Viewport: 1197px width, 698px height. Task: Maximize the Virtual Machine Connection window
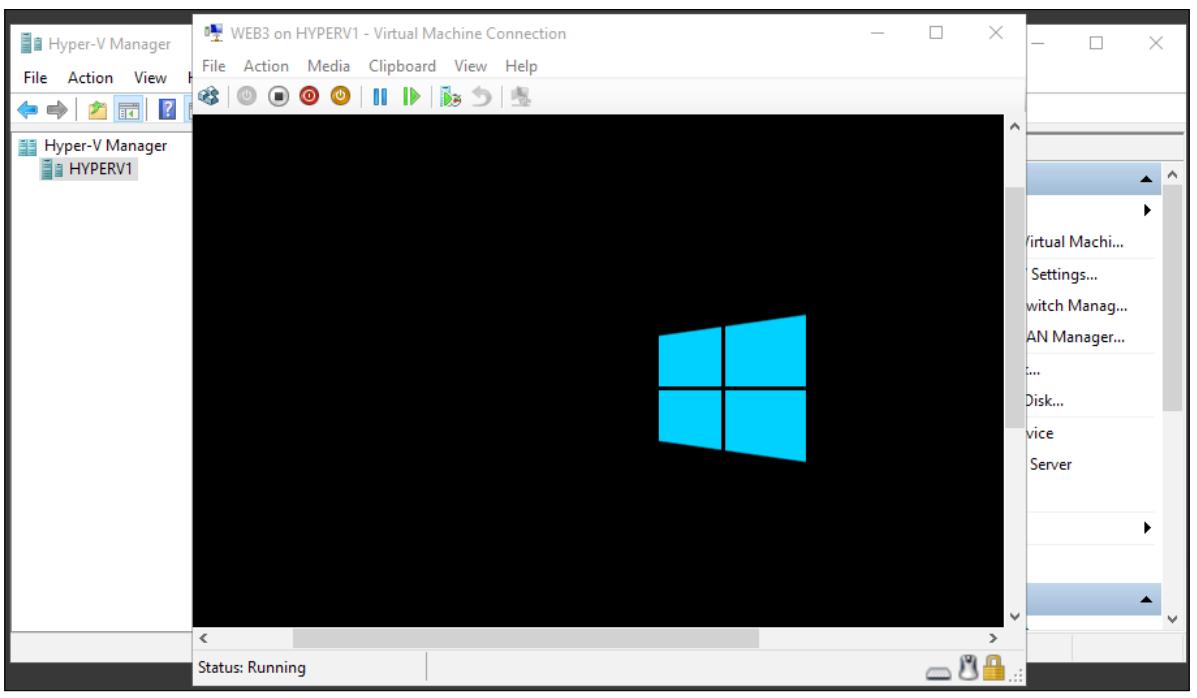pos(936,33)
